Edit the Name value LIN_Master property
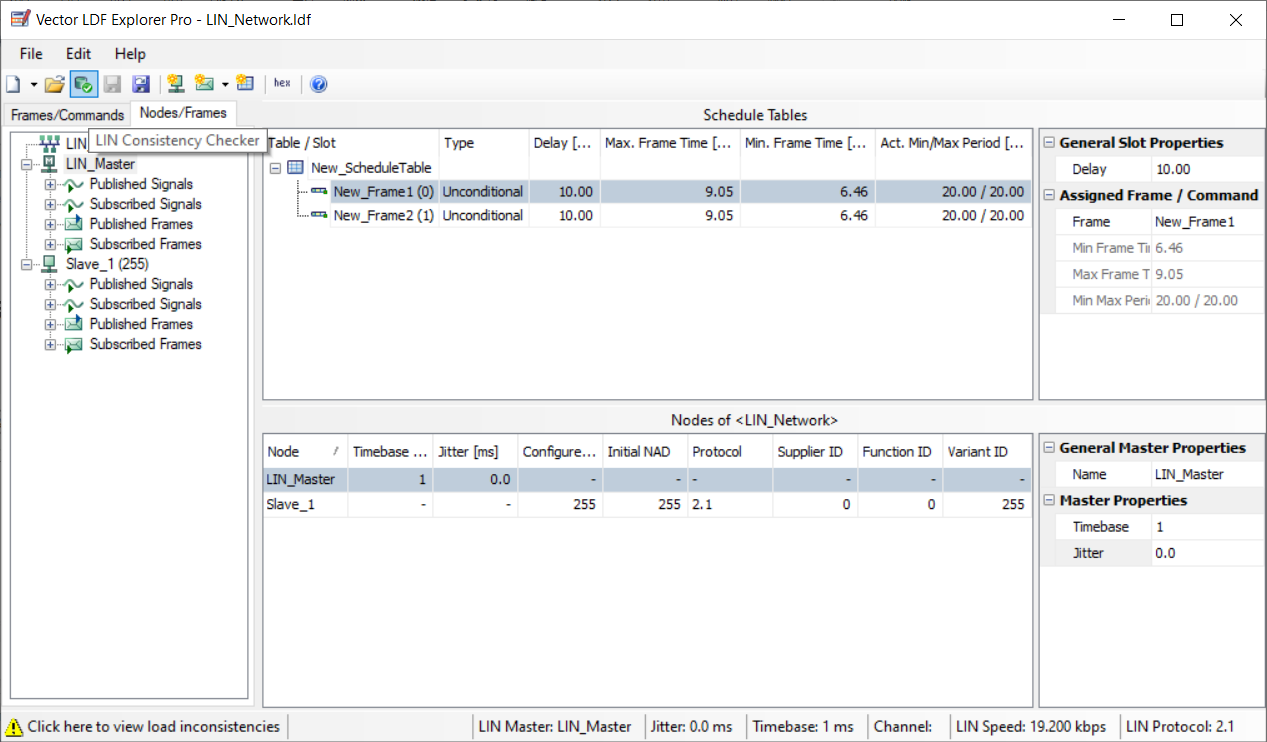This screenshot has width=1267, height=742. [1207, 474]
